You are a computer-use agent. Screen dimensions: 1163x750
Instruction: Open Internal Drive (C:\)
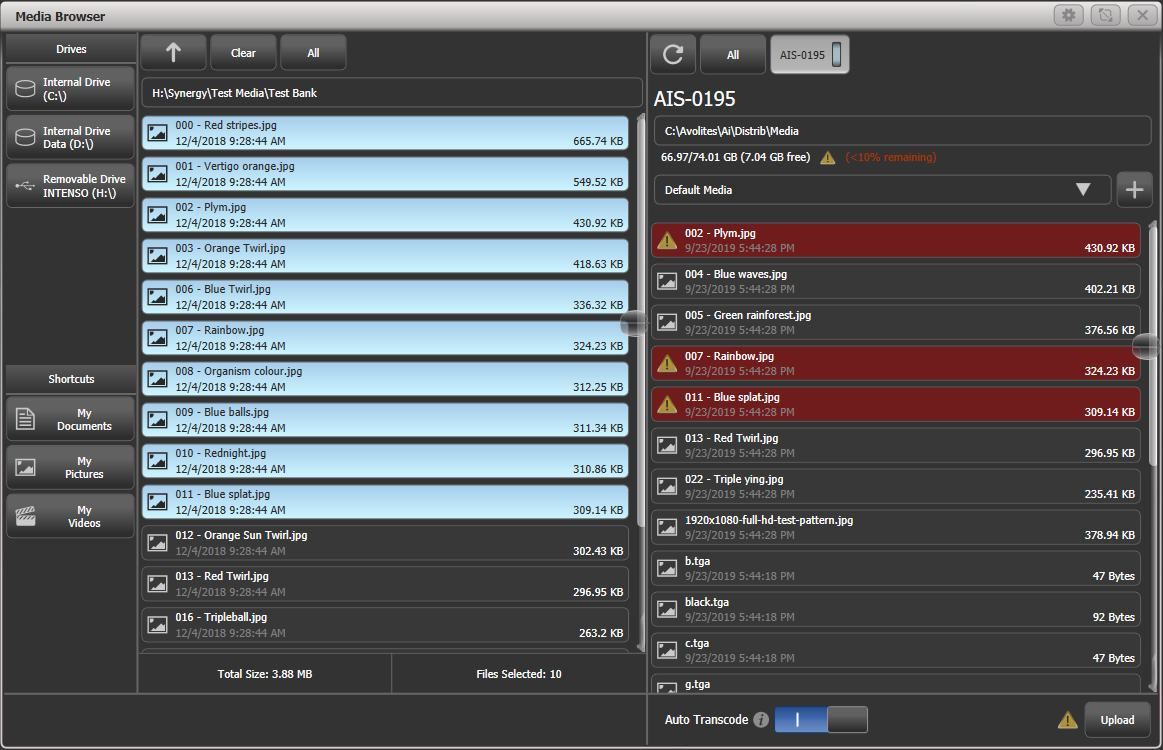coord(70,89)
